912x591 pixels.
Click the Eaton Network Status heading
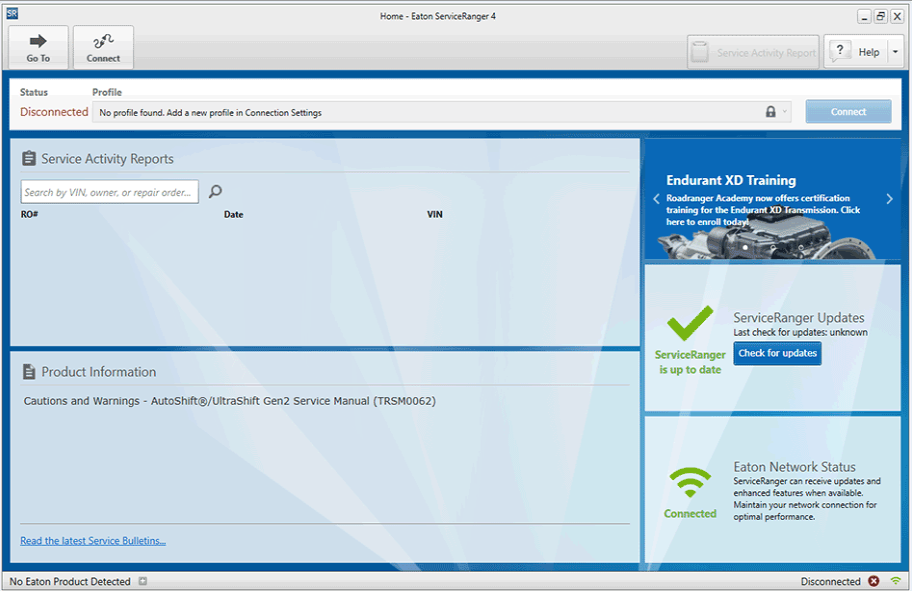click(x=795, y=467)
